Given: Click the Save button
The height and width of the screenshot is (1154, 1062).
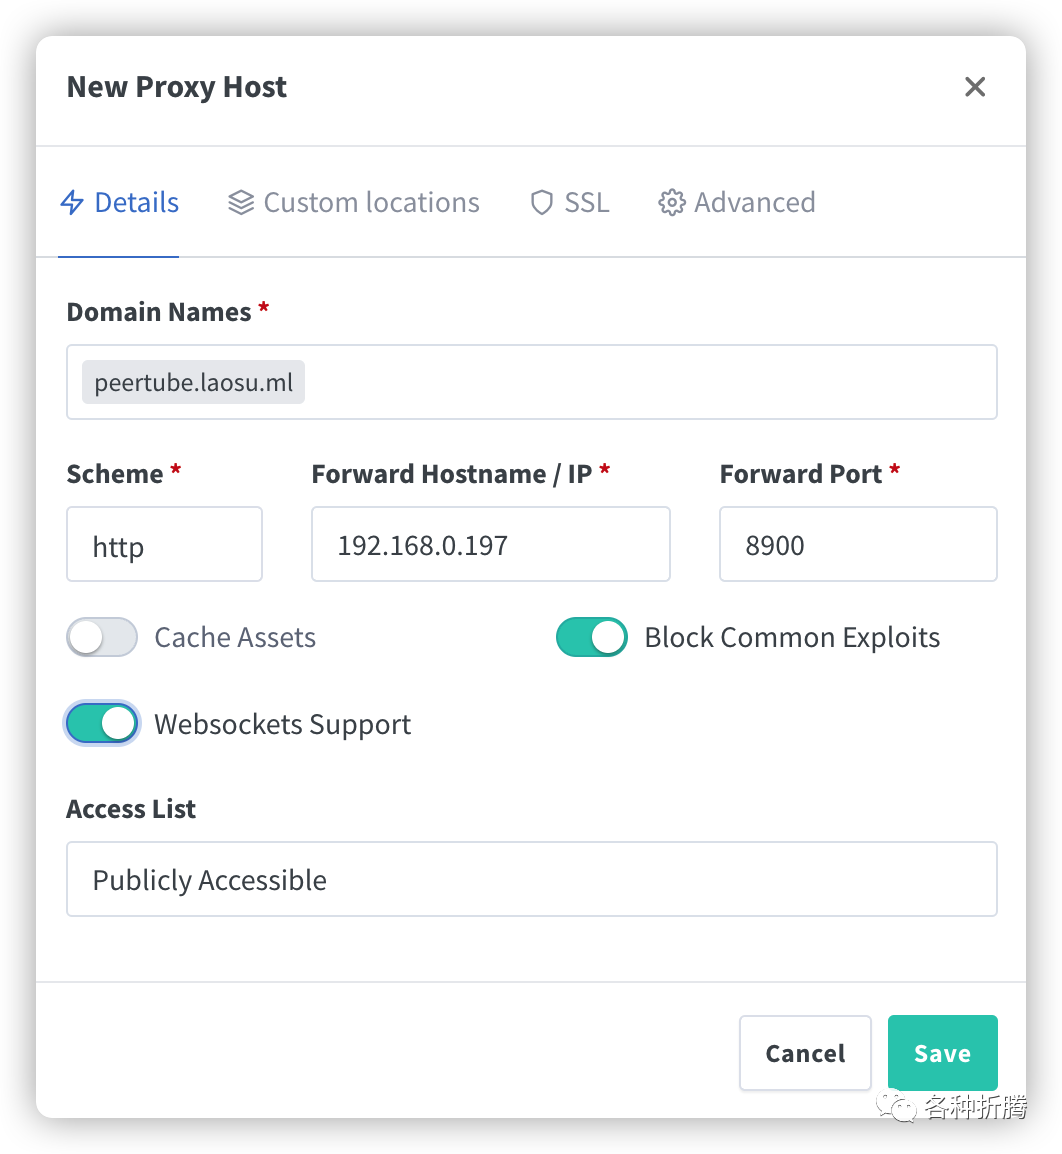Looking at the screenshot, I should pos(943,1053).
